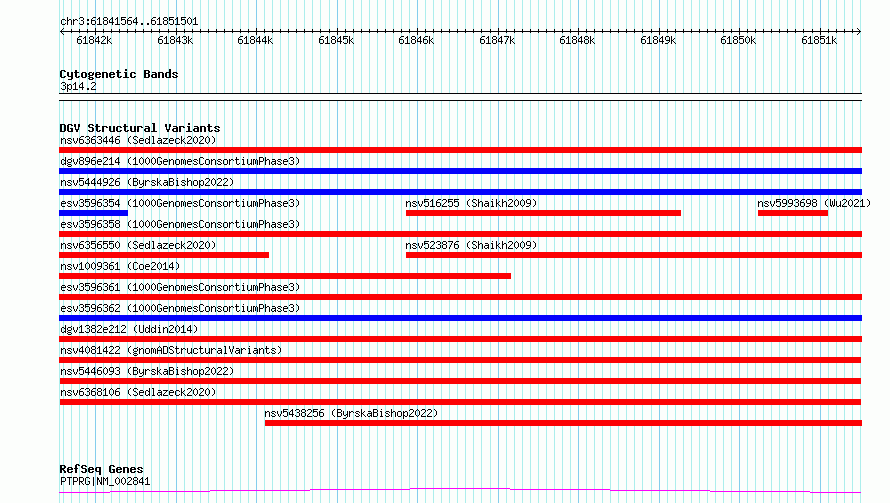Image resolution: width=890 pixels, height=503 pixels.
Task: Open the esv3596362 variant label
Action: click(x=180, y=308)
